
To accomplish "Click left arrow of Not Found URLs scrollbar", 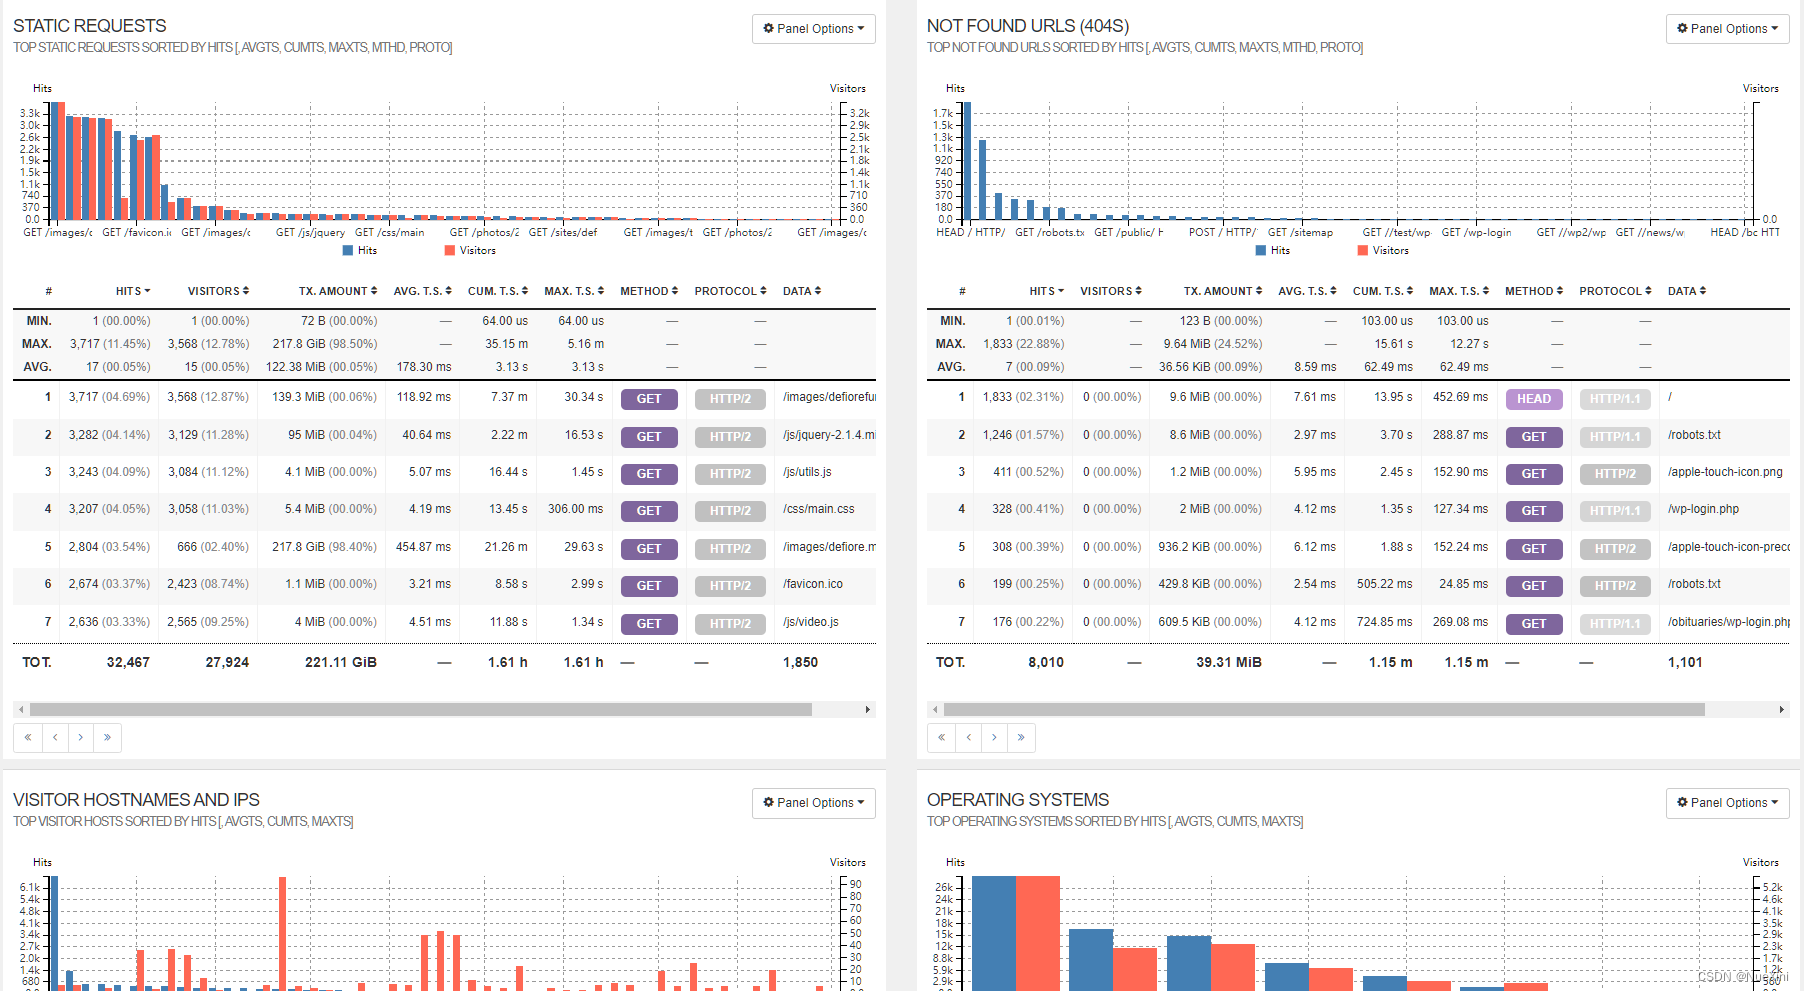I will point(935,710).
